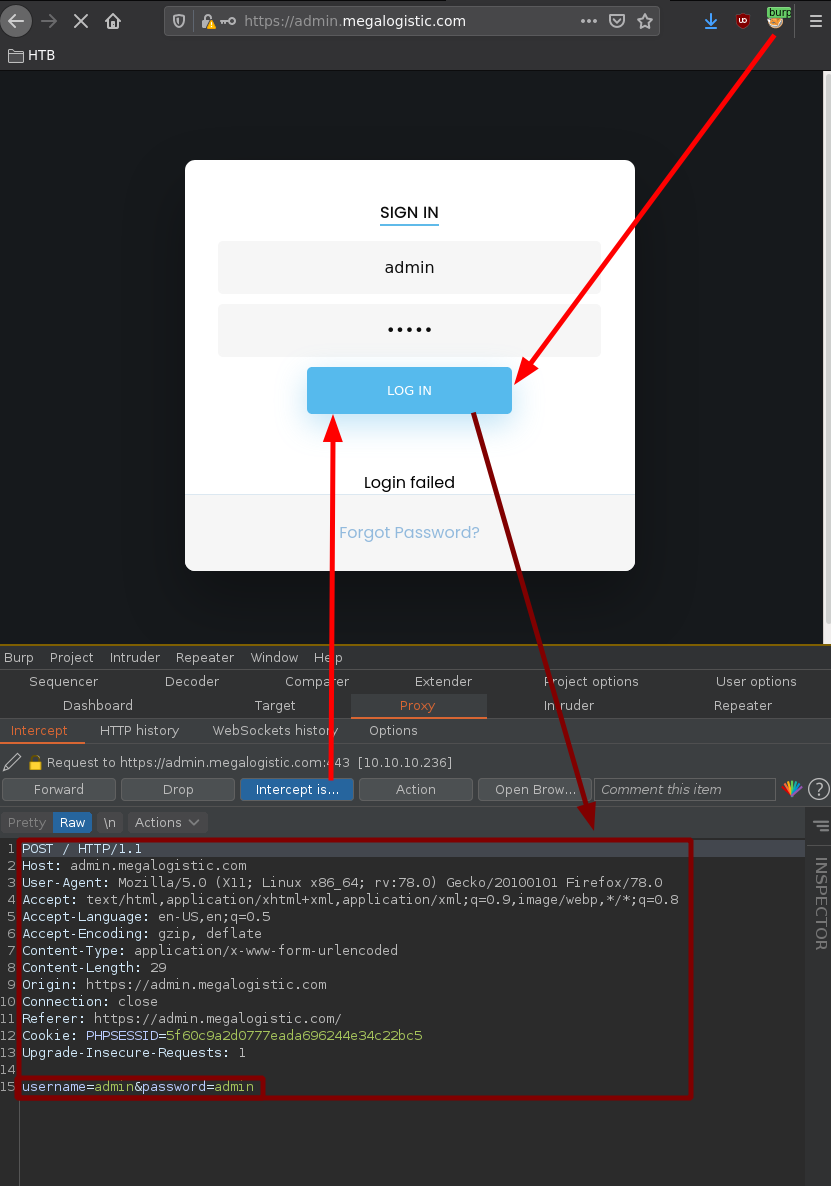Switch to the Sequencer tab
This screenshot has height=1186, width=831.
64,681
